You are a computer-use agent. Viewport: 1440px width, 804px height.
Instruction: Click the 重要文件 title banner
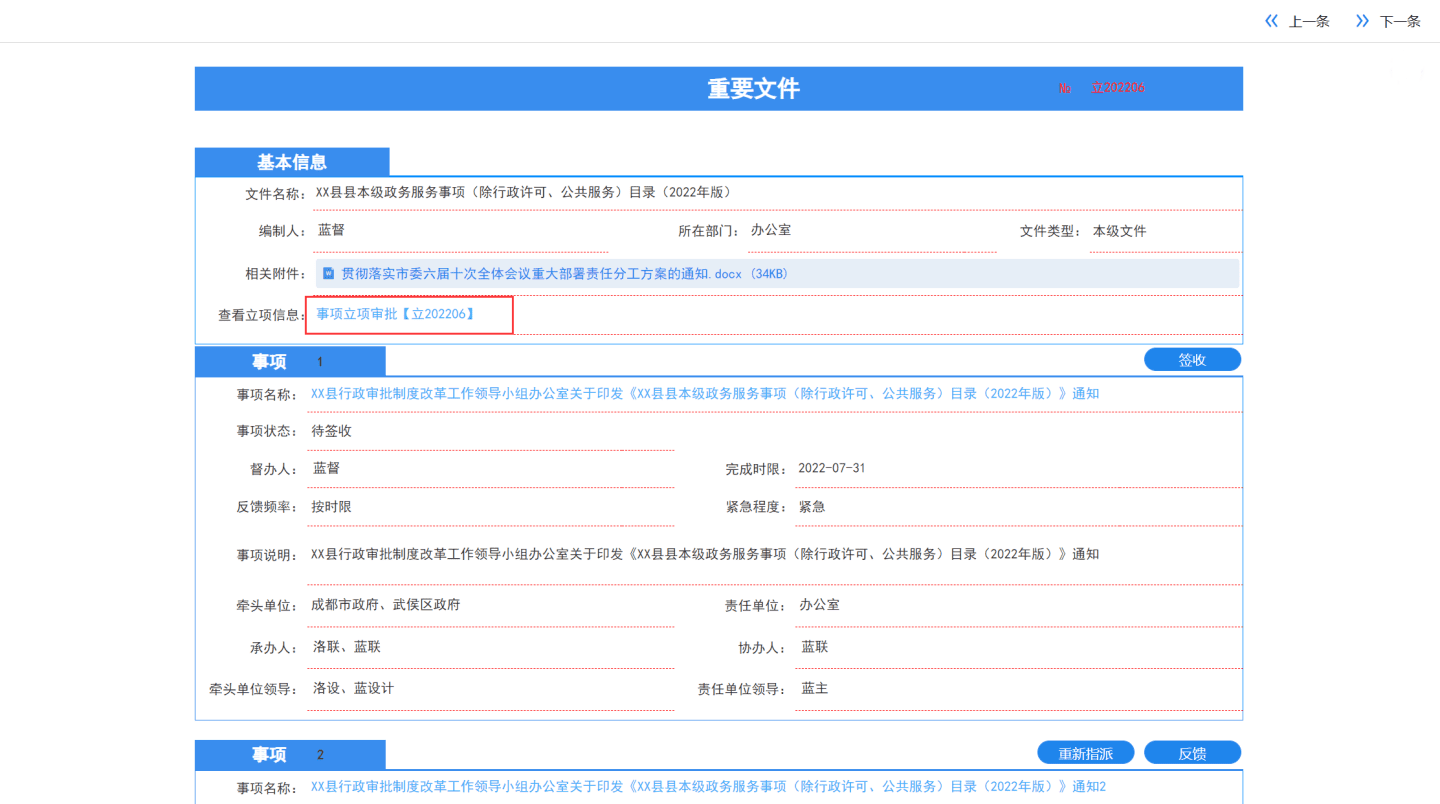point(719,88)
